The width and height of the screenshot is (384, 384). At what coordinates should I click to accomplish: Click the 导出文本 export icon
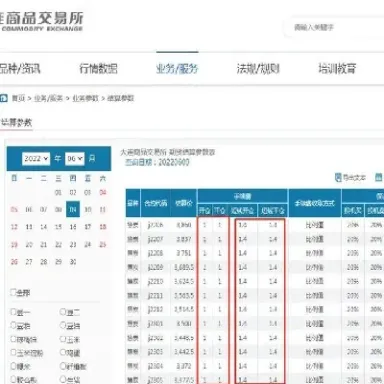click(x=338, y=177)
